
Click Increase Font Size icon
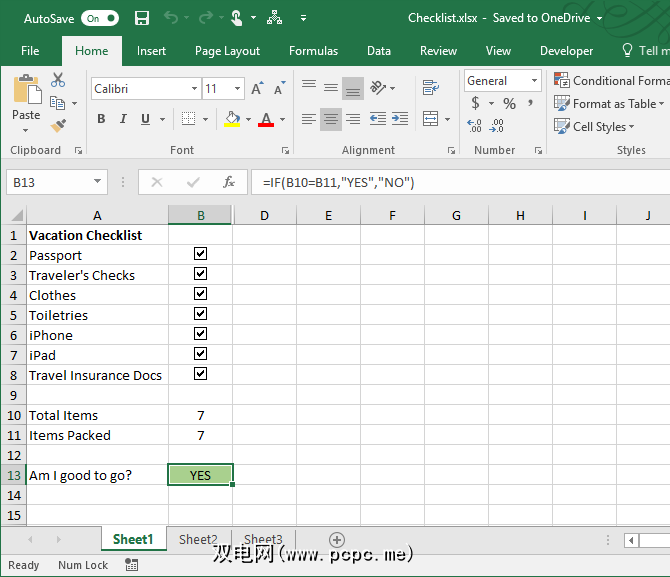coord(257,89)
